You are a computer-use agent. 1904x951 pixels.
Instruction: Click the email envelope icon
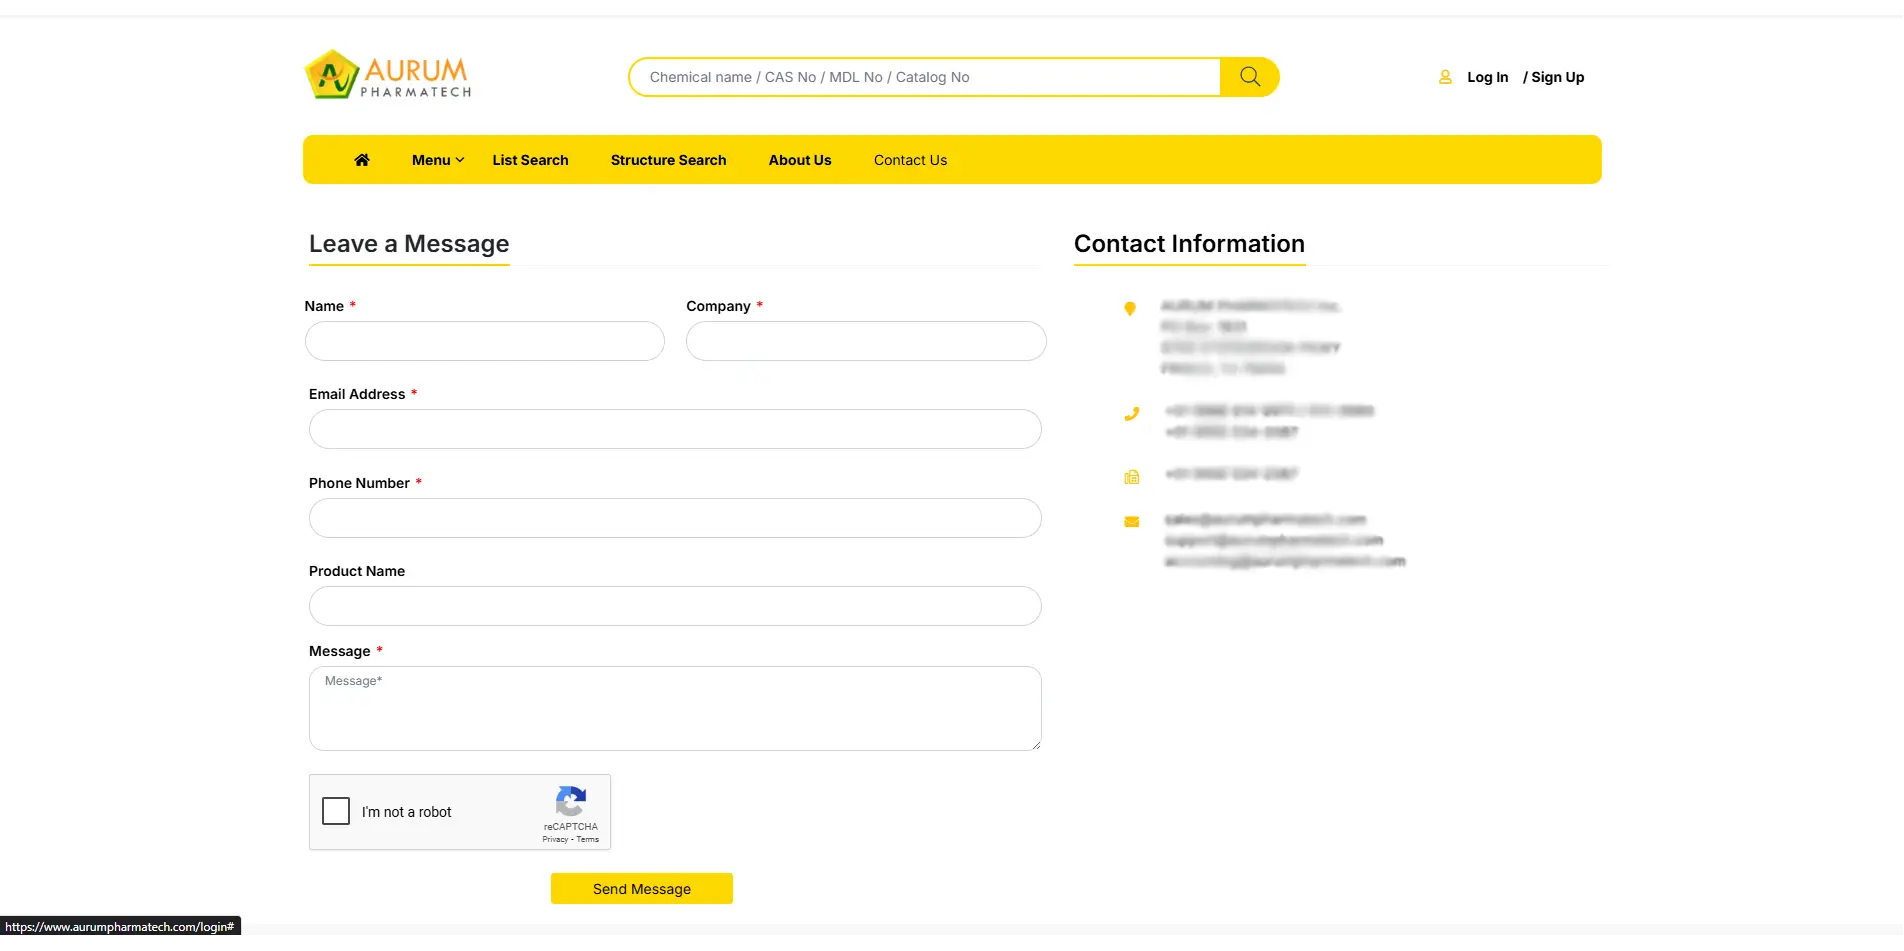tap(1131, 522)
